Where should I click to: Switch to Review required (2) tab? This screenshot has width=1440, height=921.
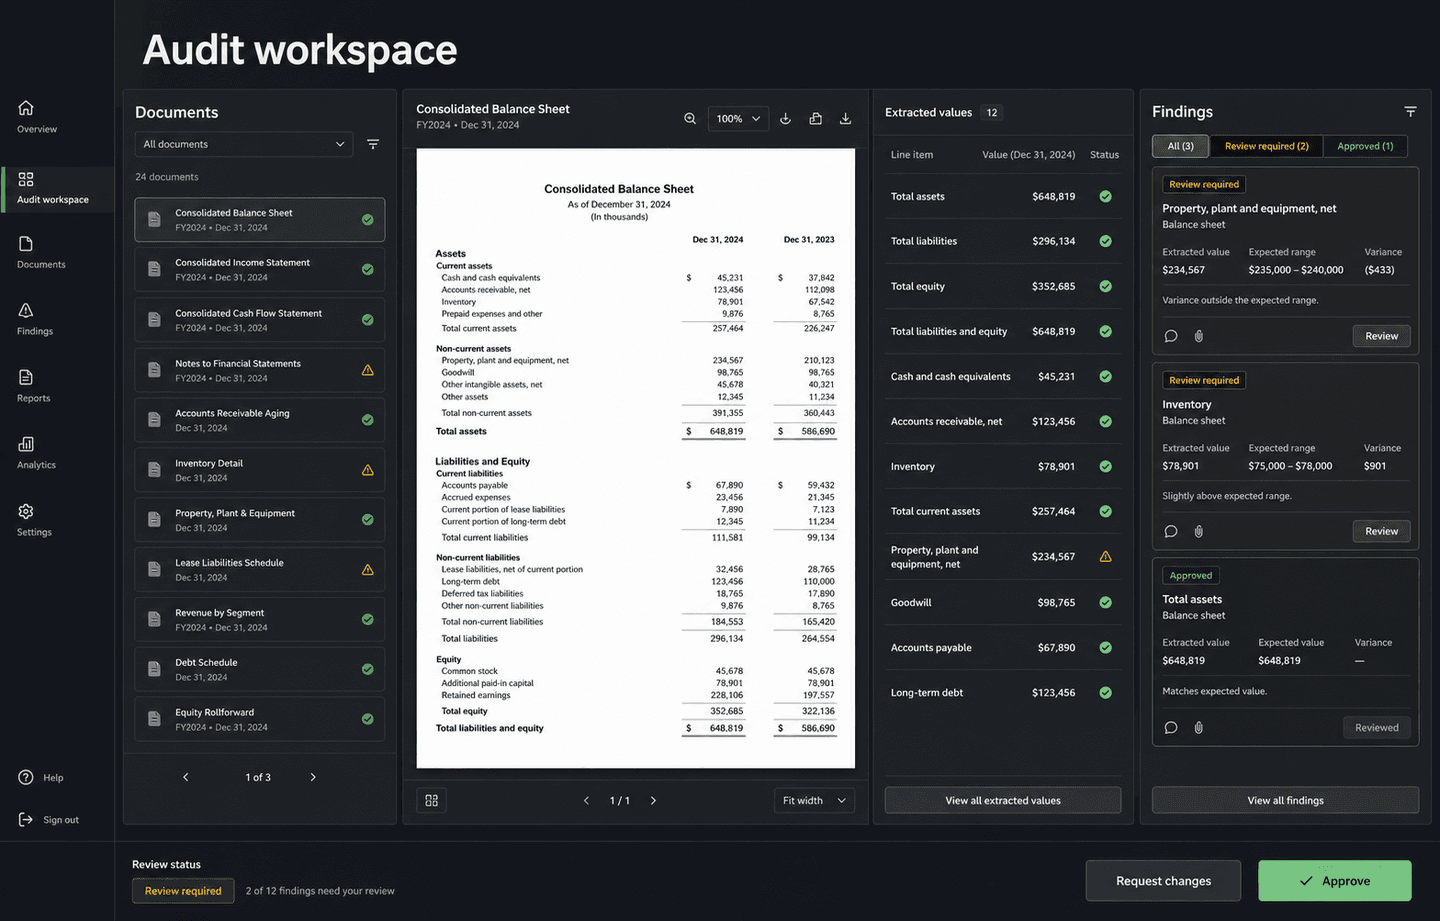pos(1266,146)
